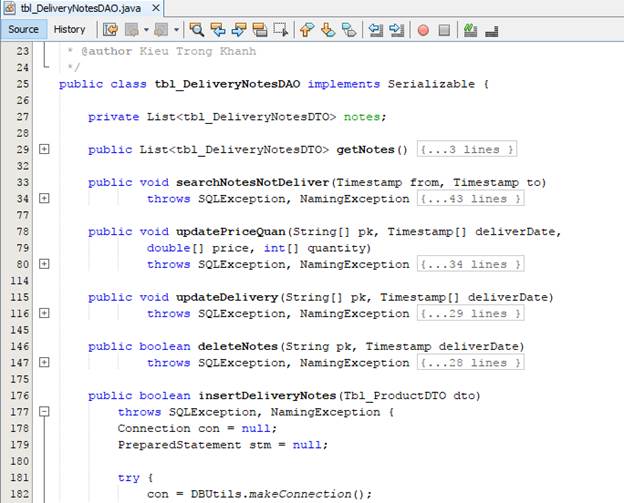624x503 pixels.
Task: Close the tbl_DeliveryNotesDAO.java tab
Action: (156, 8)
